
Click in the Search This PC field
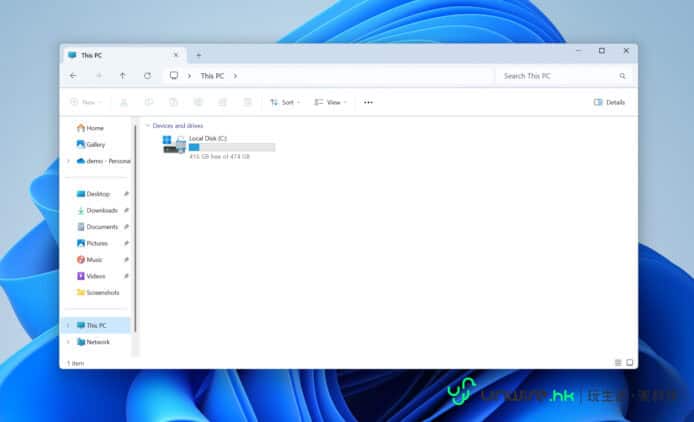[x=555, y=76]
